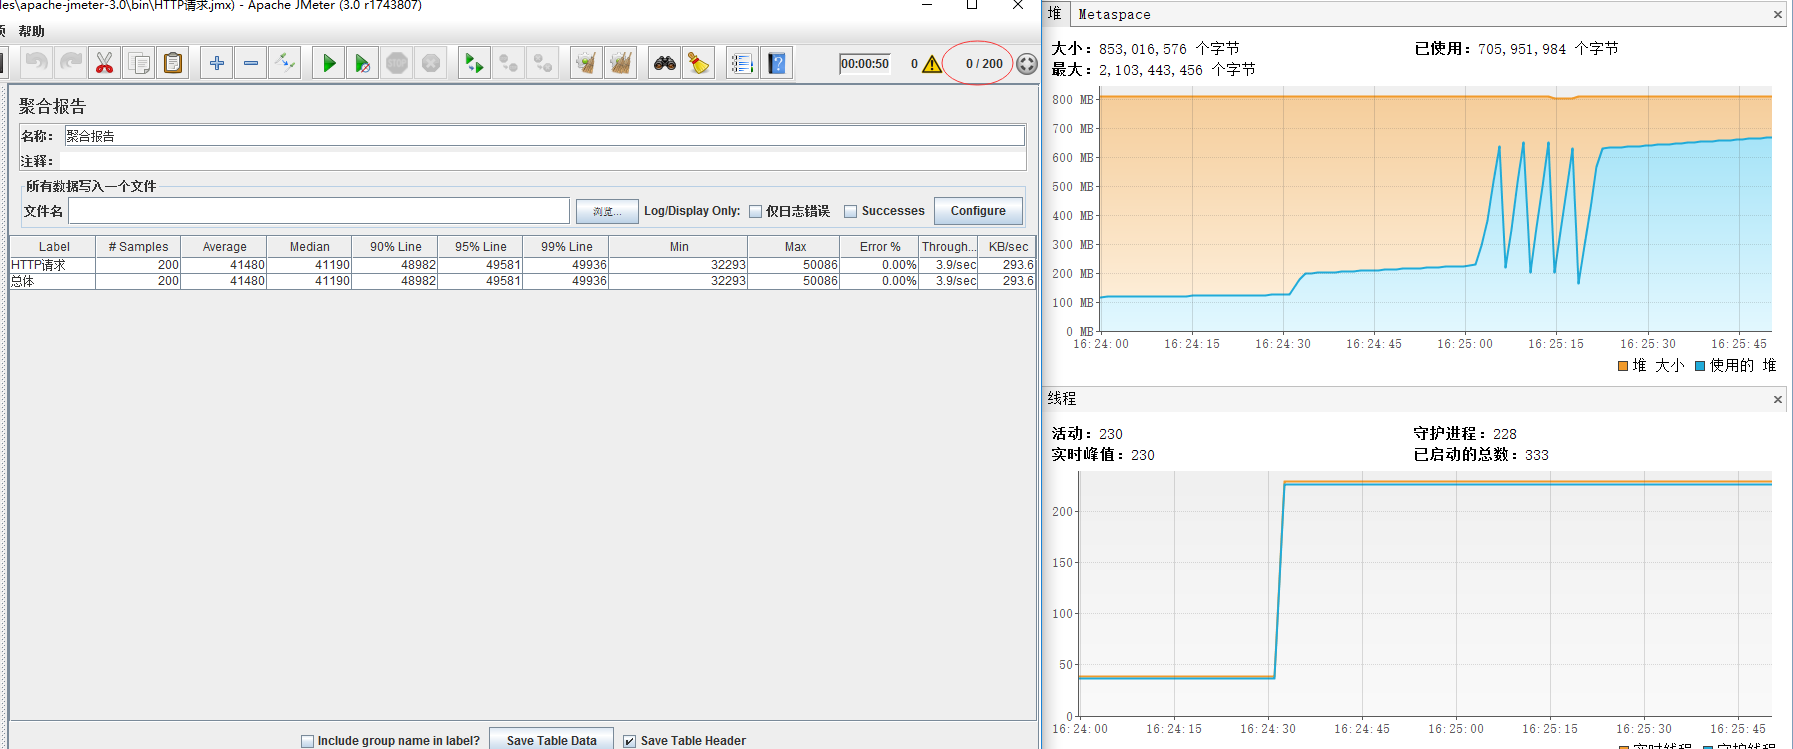
Task: Click the Clear results broom icon
Action: point(586,63)
